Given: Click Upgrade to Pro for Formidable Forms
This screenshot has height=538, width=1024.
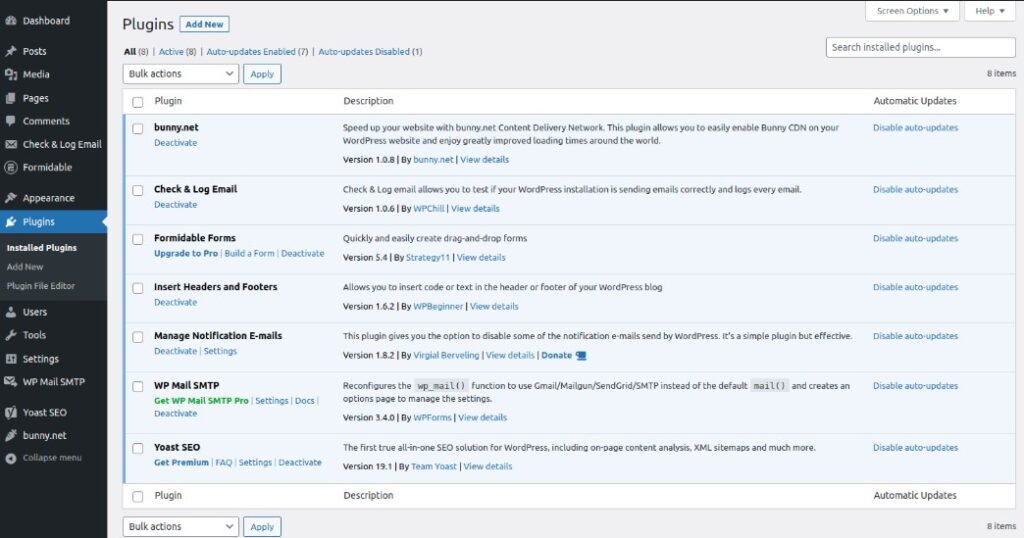Looking at the screenshot, I should tap(186, 253).
